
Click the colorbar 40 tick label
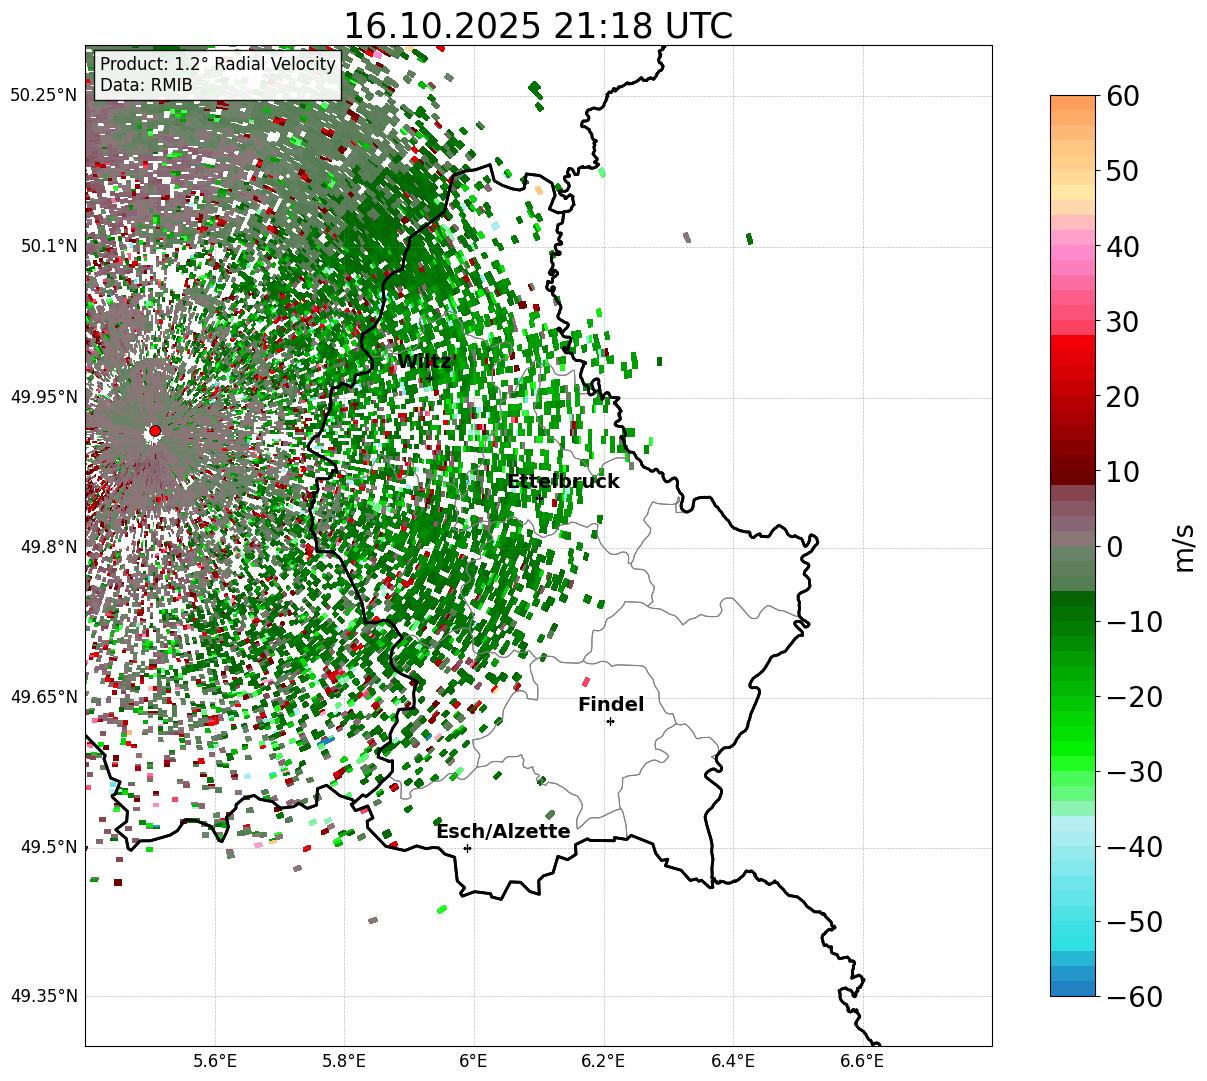(x=1122, y=246)
